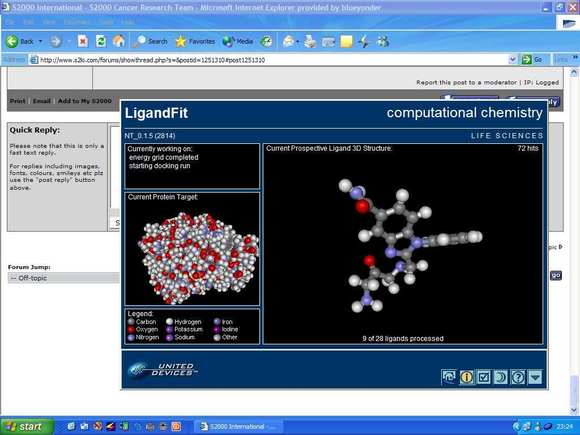This screenshot has width=580, height=435.
Task: Click the Windows flag logo top right
Action: tap(568, 23)
